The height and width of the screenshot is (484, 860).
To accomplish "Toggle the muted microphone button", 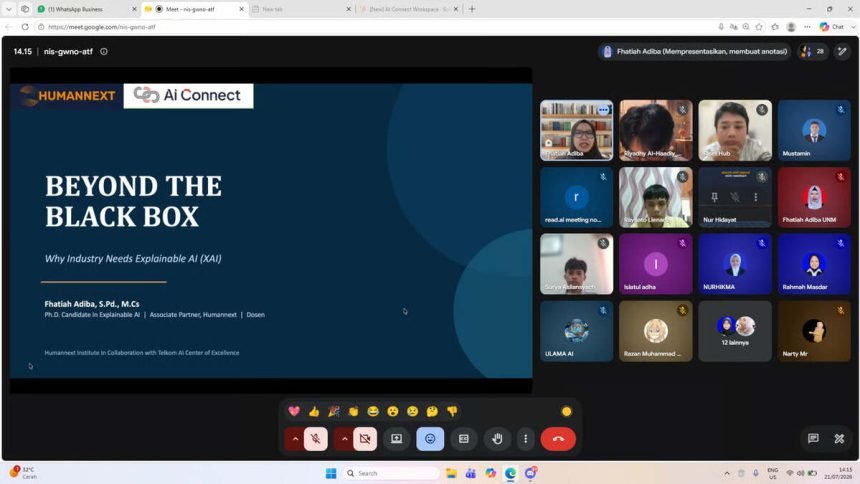I will [x=315, y=439].
